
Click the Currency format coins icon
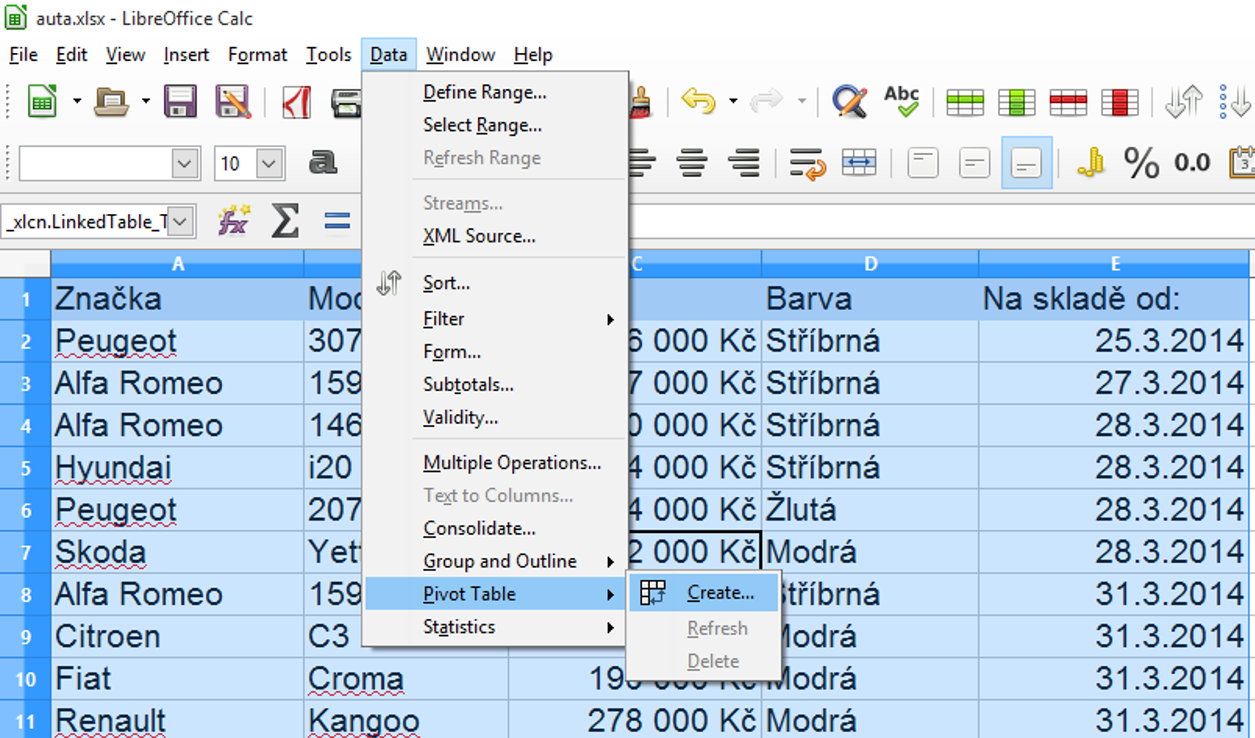(1090, 163)
